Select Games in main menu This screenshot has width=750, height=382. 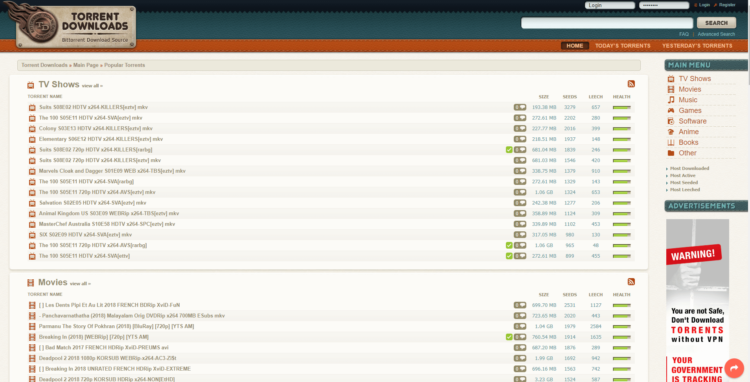[x=690, y=110]
